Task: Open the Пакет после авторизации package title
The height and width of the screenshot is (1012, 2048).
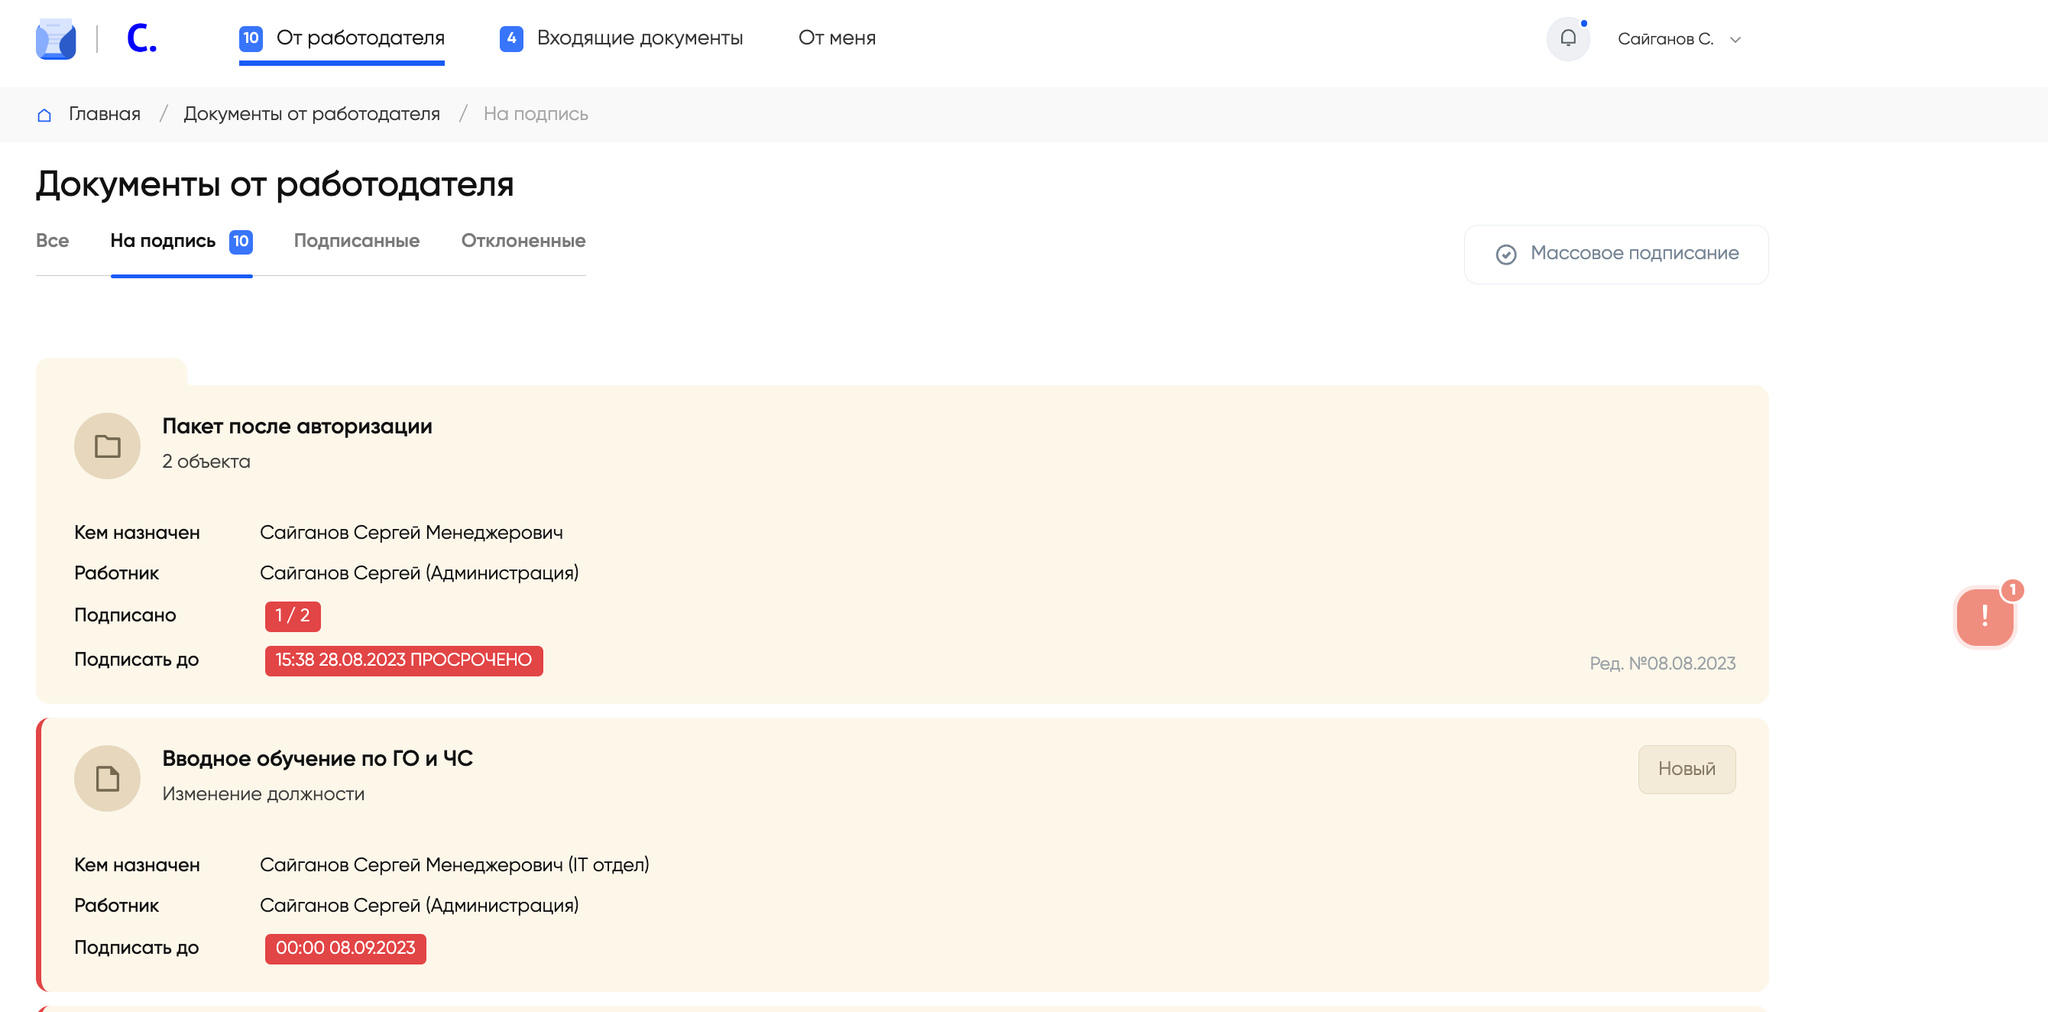Action: click(x=297, y=426)
